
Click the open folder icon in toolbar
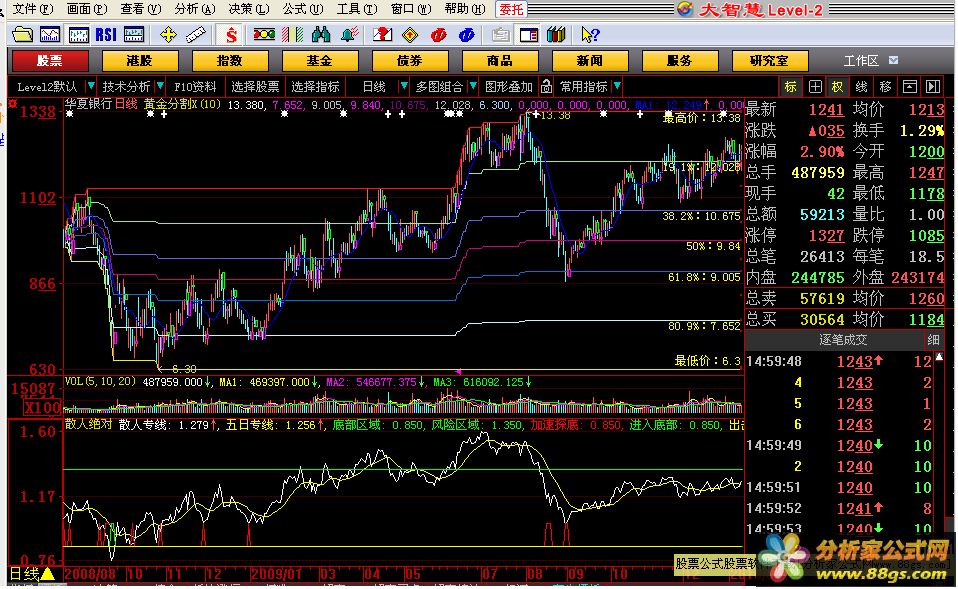pos(22,34)
